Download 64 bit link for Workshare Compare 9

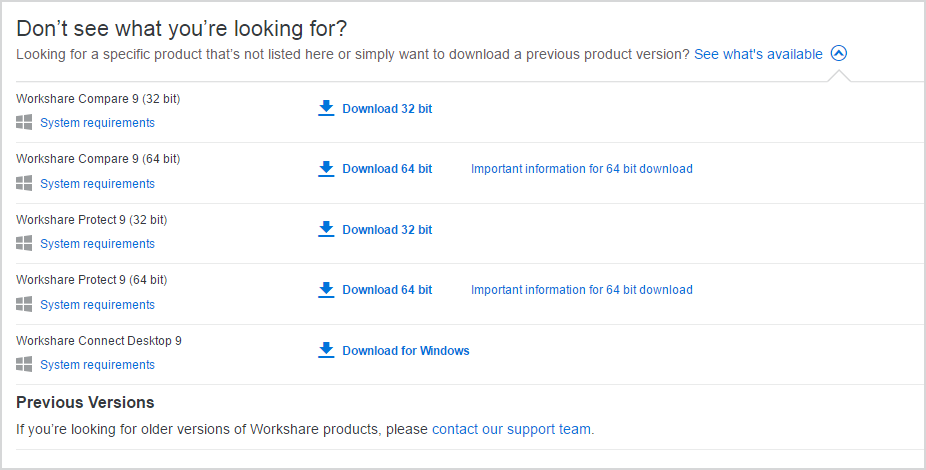387,169
